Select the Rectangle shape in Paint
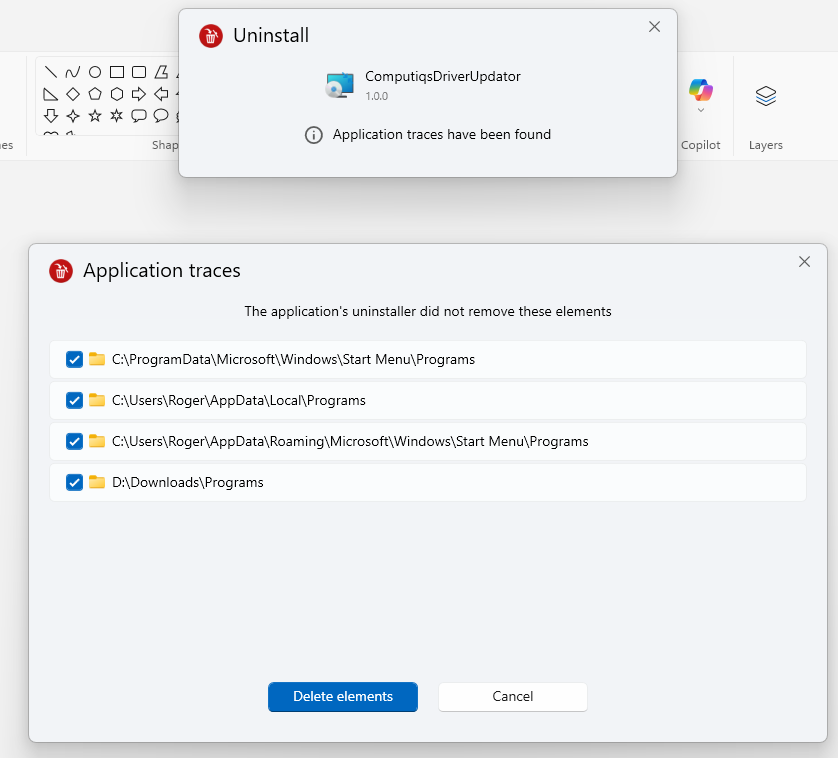Screen dimensions: 838x758 tap(117, 72)
